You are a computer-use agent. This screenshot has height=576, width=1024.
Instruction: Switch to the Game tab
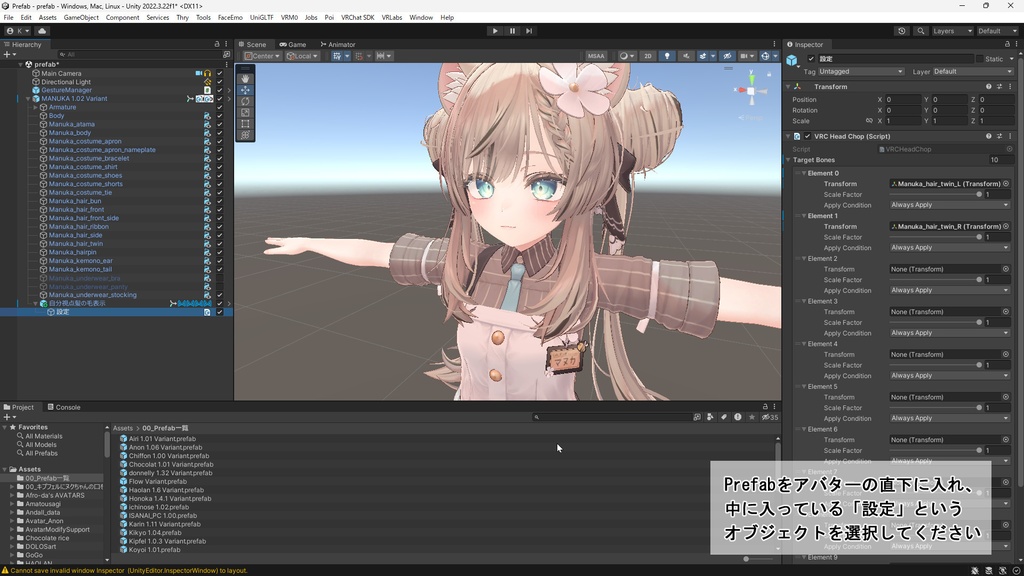(x=293, y=44)
